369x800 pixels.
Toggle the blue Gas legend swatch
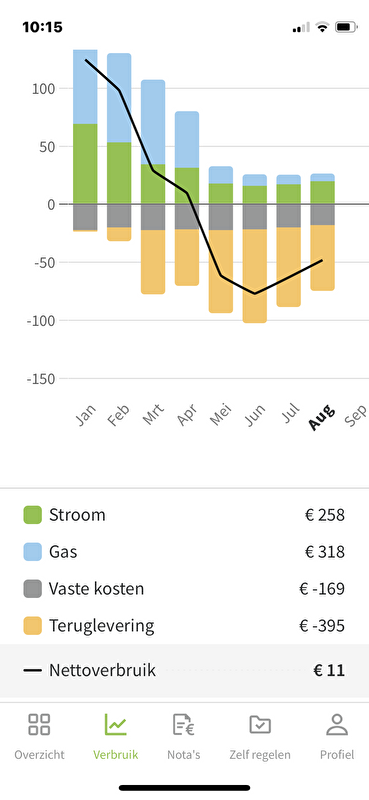click(x=33, y=552)
